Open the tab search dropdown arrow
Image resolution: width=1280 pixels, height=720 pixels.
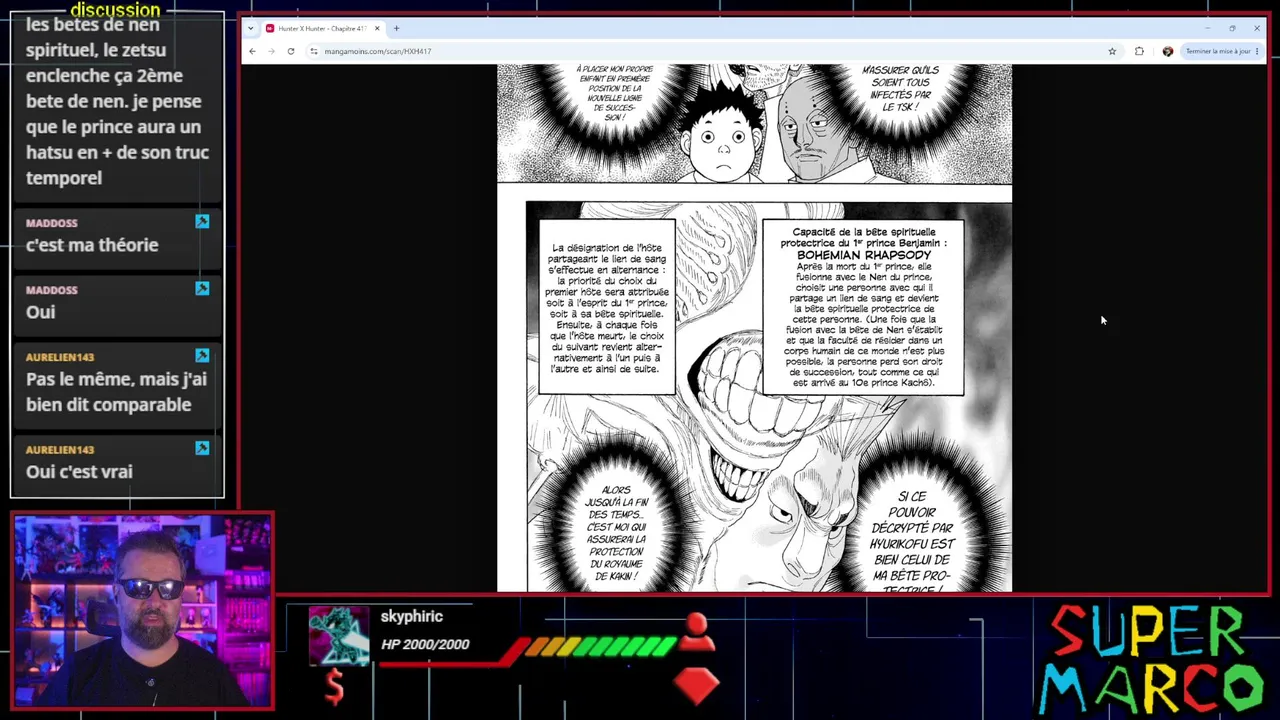pos(250,28)
